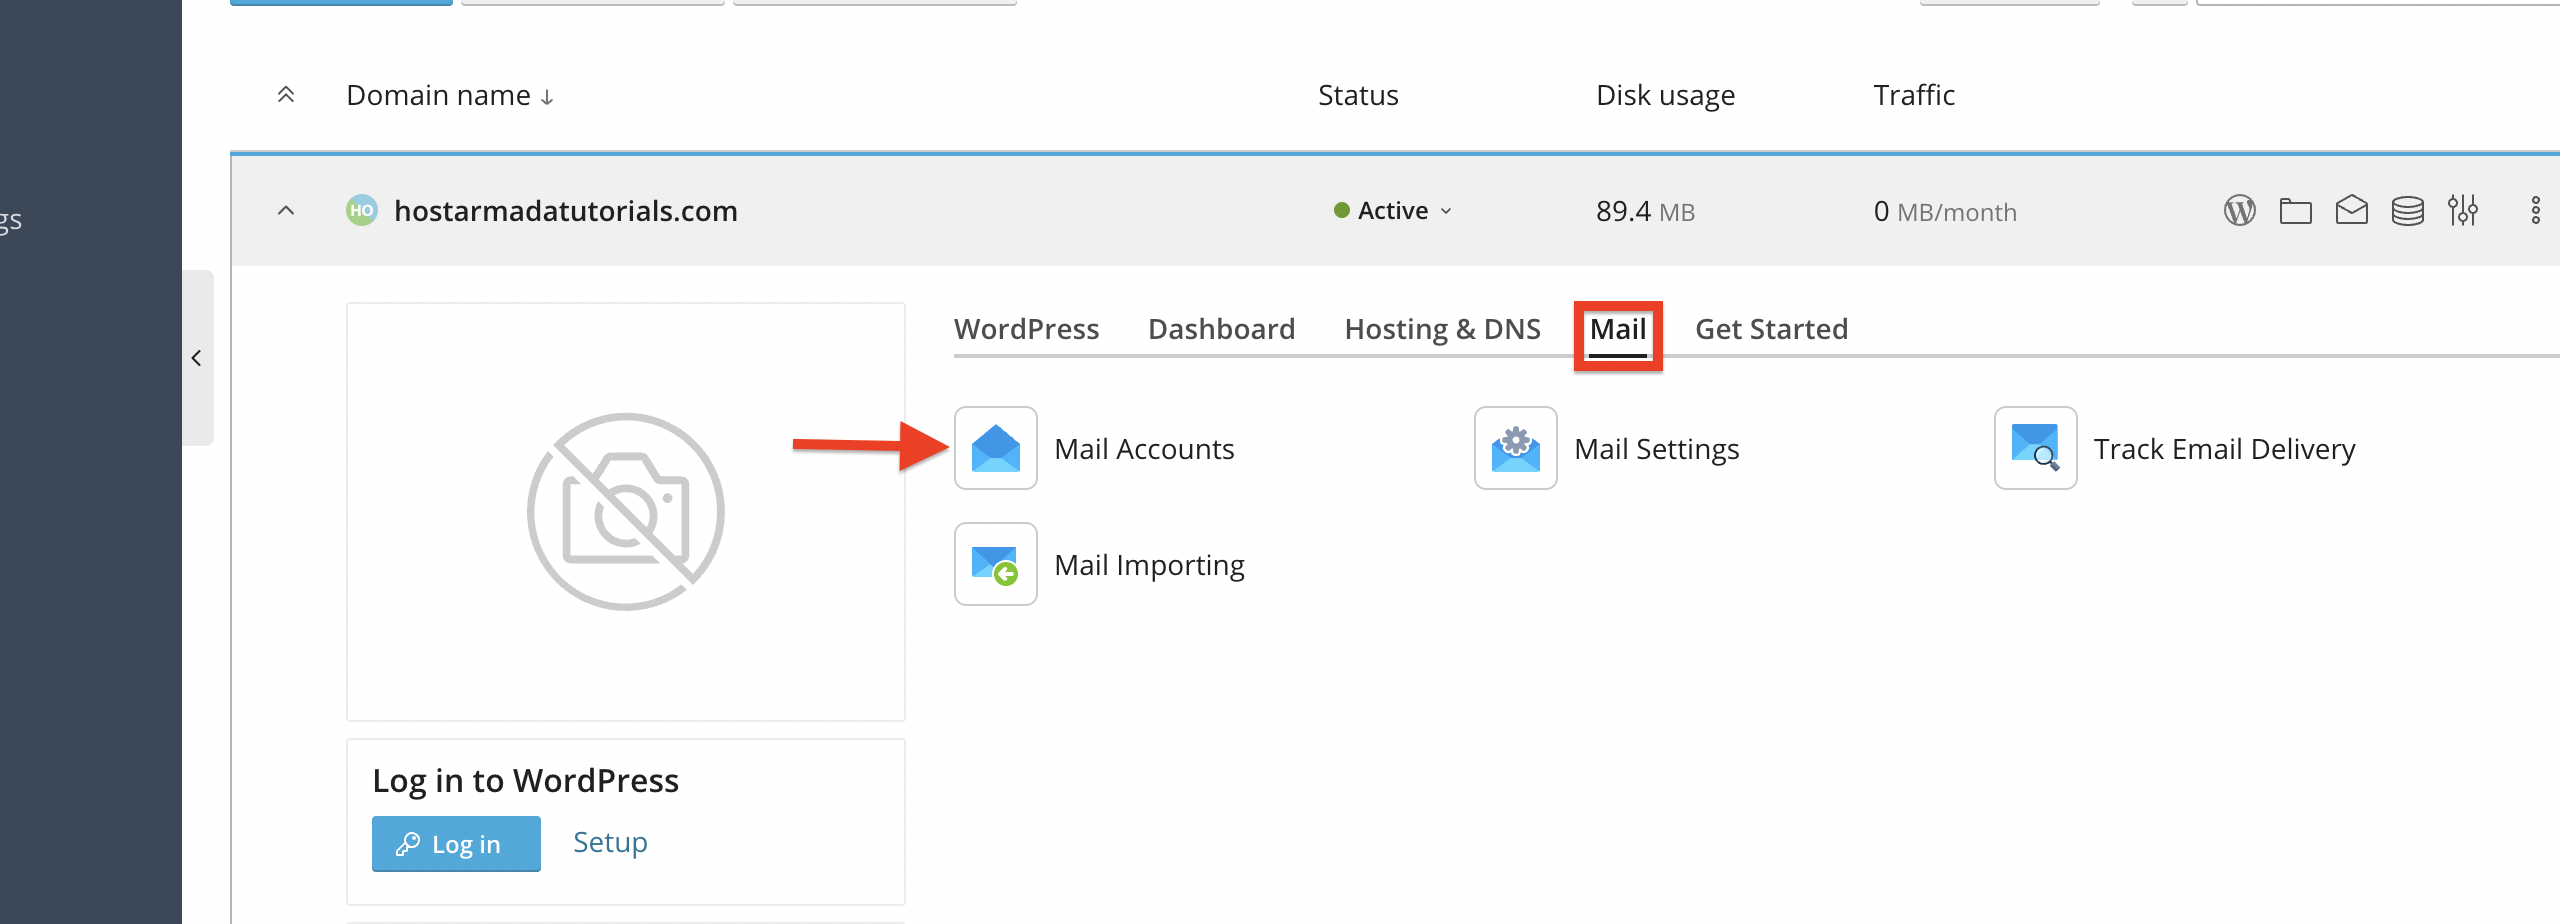Click the WordPress logo icon in domain row
The height and width of the screenshot is (924, 2560).
(x=2239, y=211)
